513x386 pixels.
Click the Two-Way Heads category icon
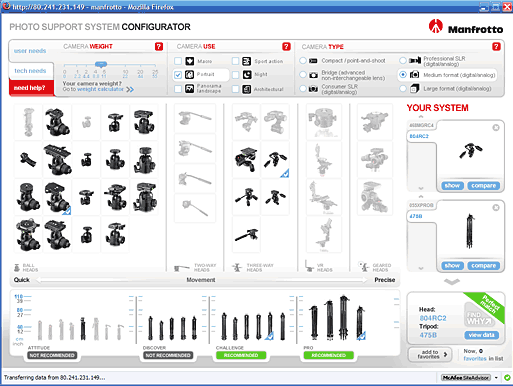182,268
